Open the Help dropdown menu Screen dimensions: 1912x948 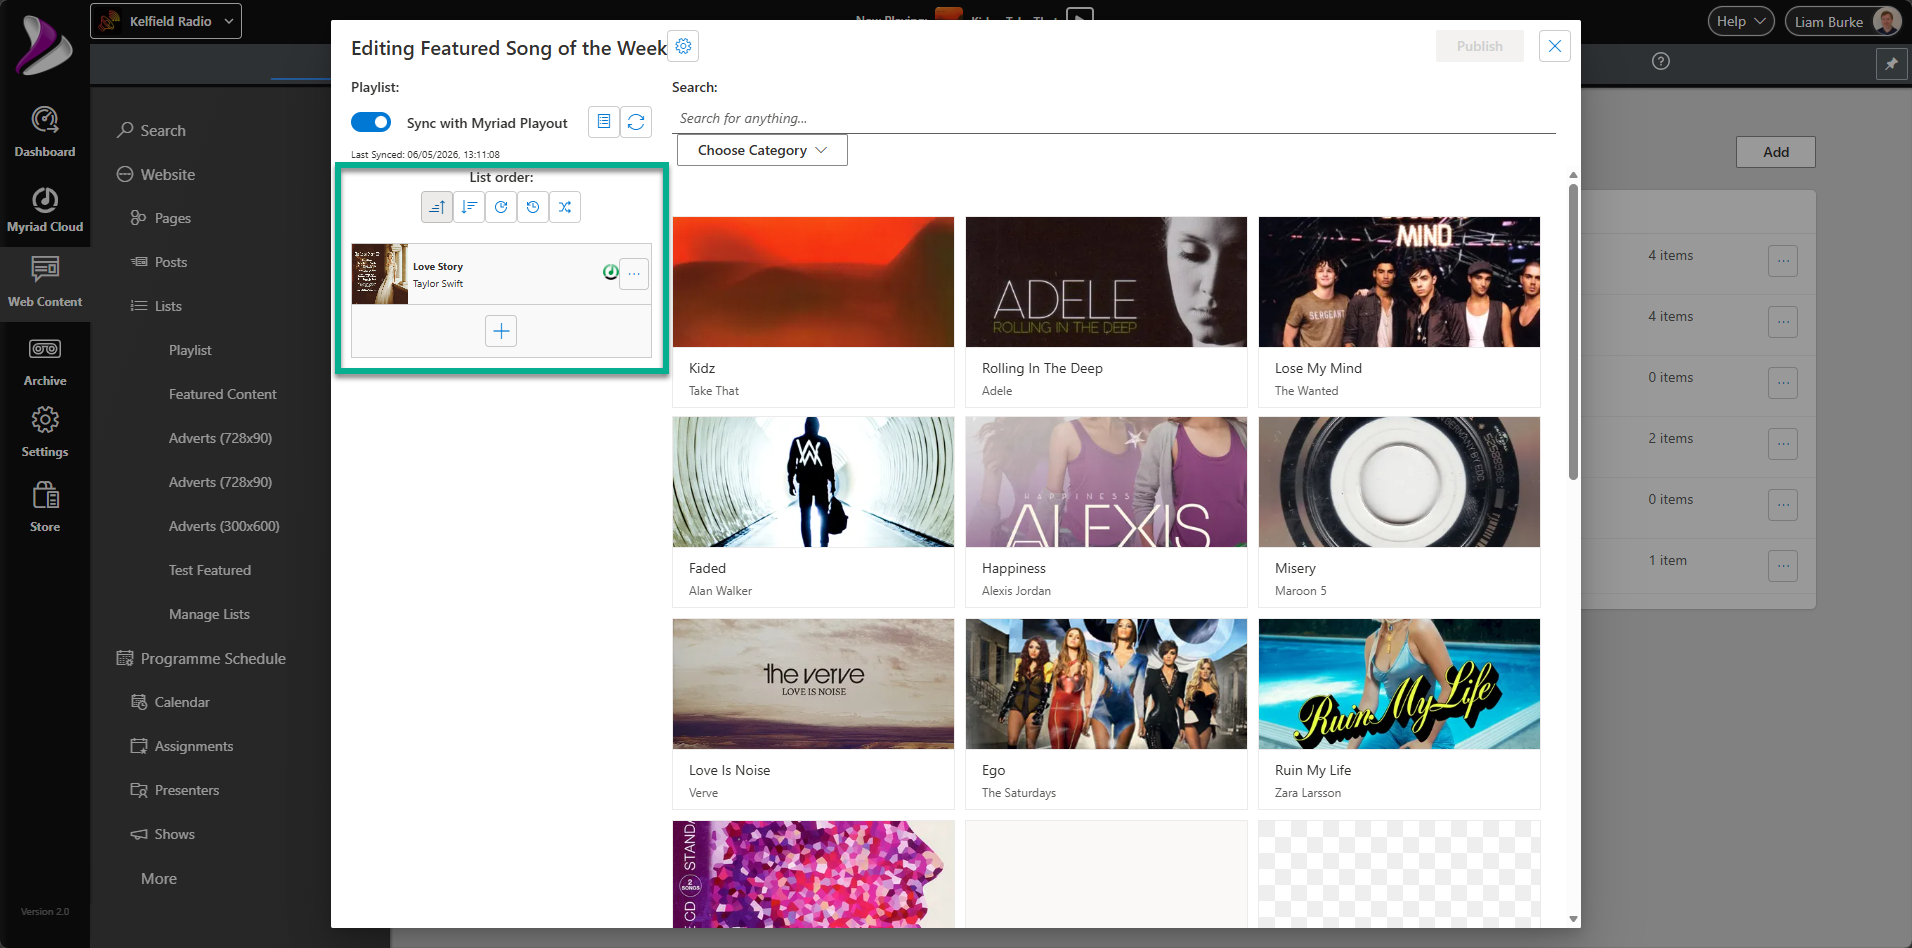click(1741, 21)
